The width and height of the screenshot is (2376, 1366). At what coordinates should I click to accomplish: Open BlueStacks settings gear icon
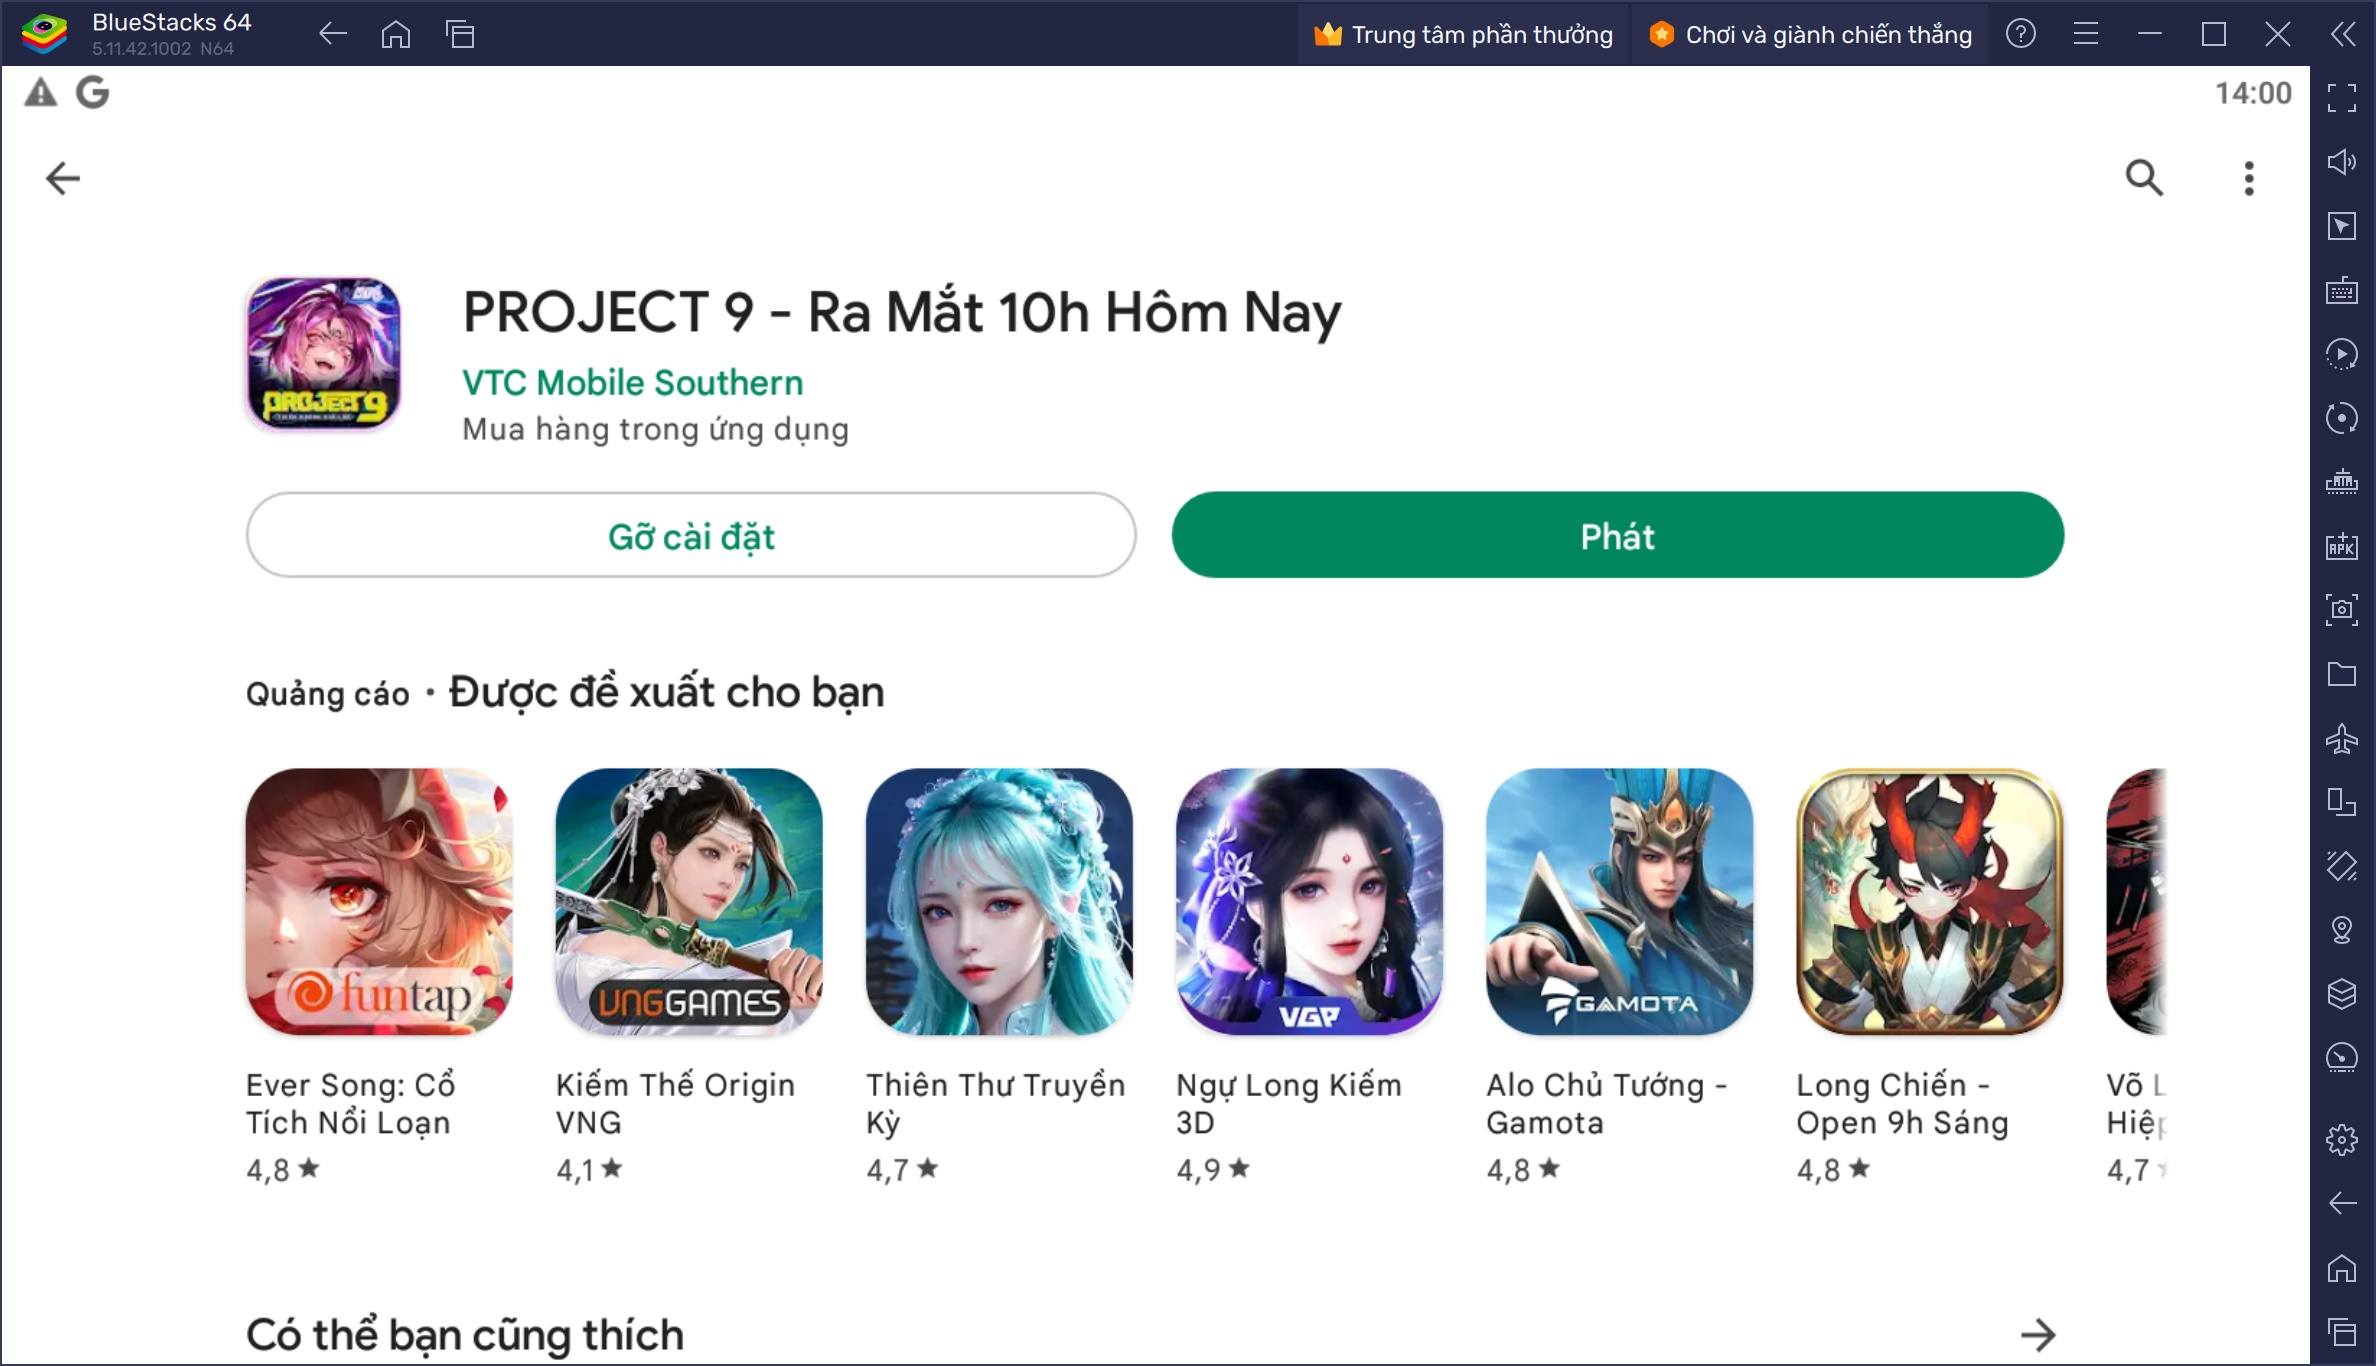point(2341,1139)
